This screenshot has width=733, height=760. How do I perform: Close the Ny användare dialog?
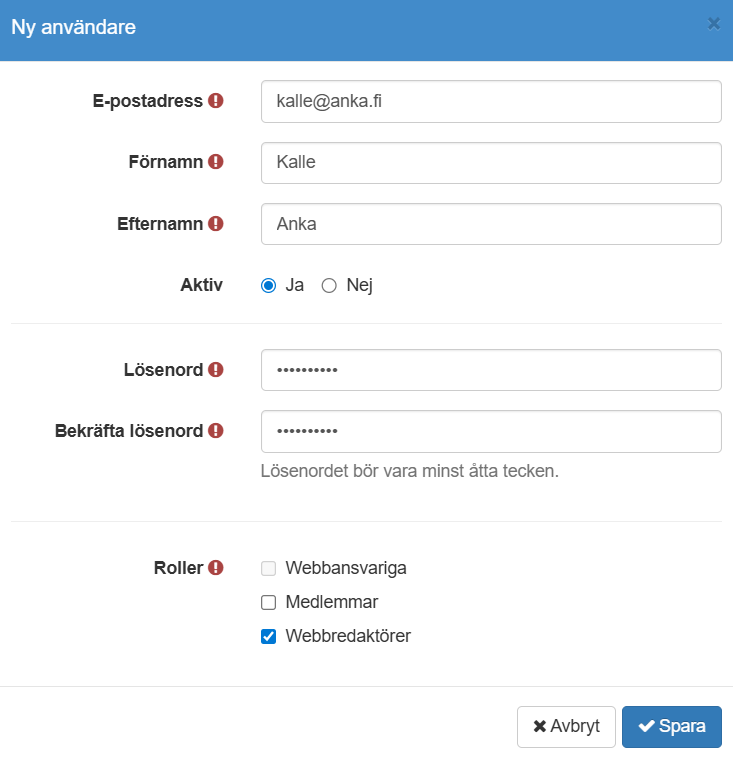click(x=714, y=24)
